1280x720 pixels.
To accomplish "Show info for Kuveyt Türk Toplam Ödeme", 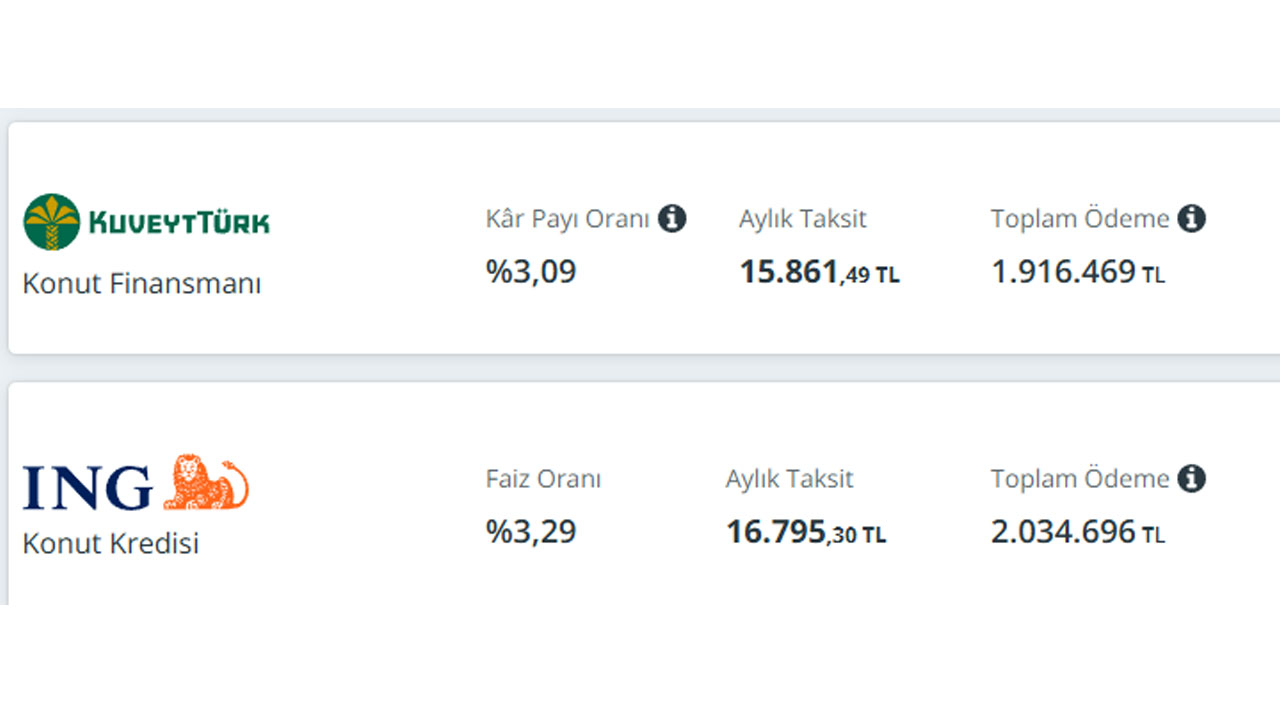I will (1191, 218).
